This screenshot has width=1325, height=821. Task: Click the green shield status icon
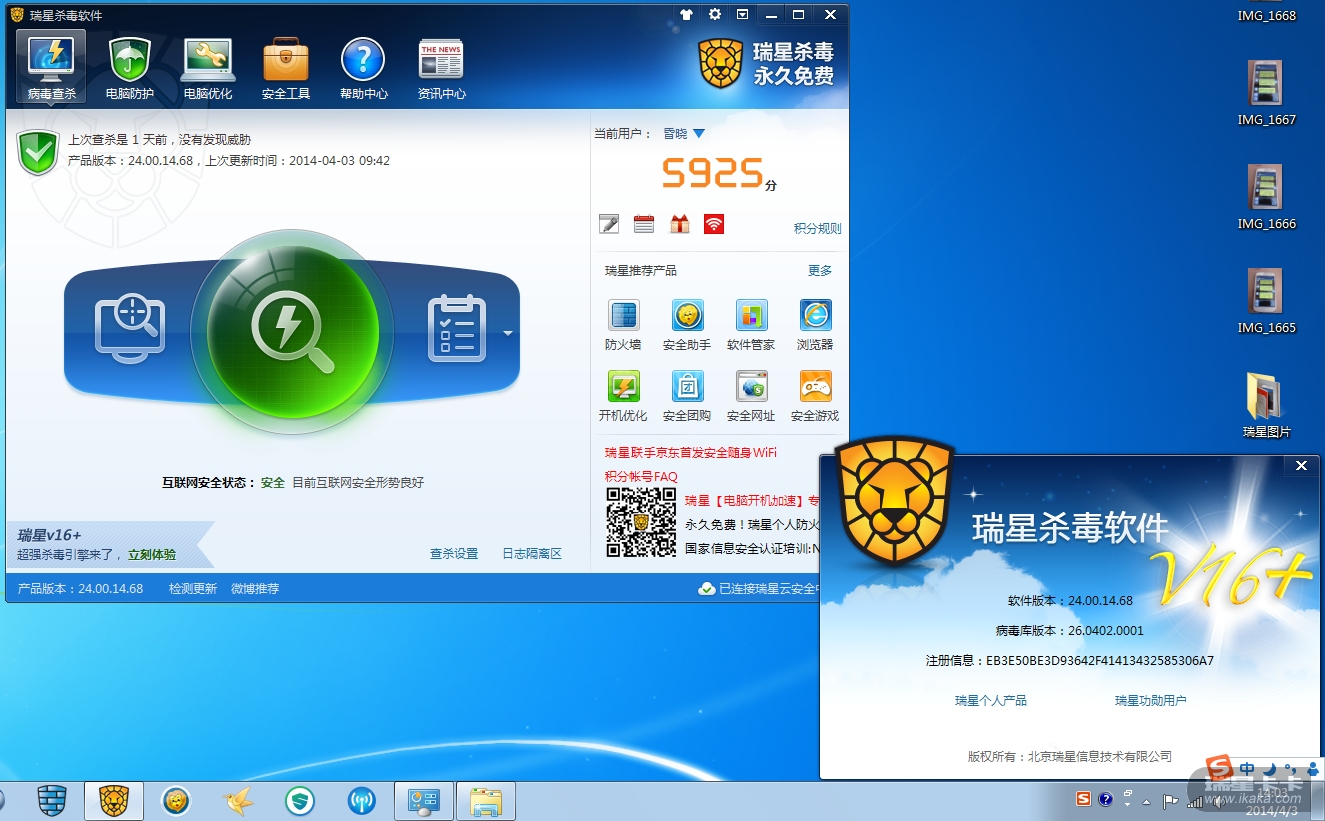tap(38, 152)
